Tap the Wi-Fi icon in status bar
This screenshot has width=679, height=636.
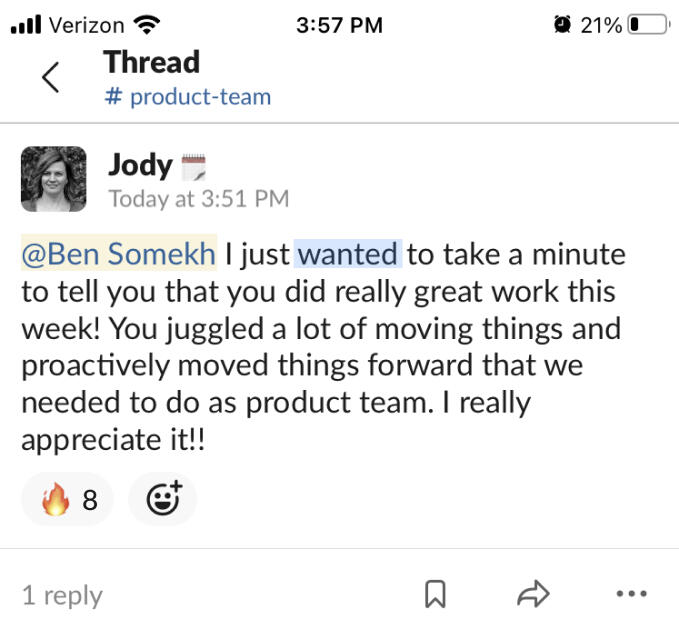(147, 25)
